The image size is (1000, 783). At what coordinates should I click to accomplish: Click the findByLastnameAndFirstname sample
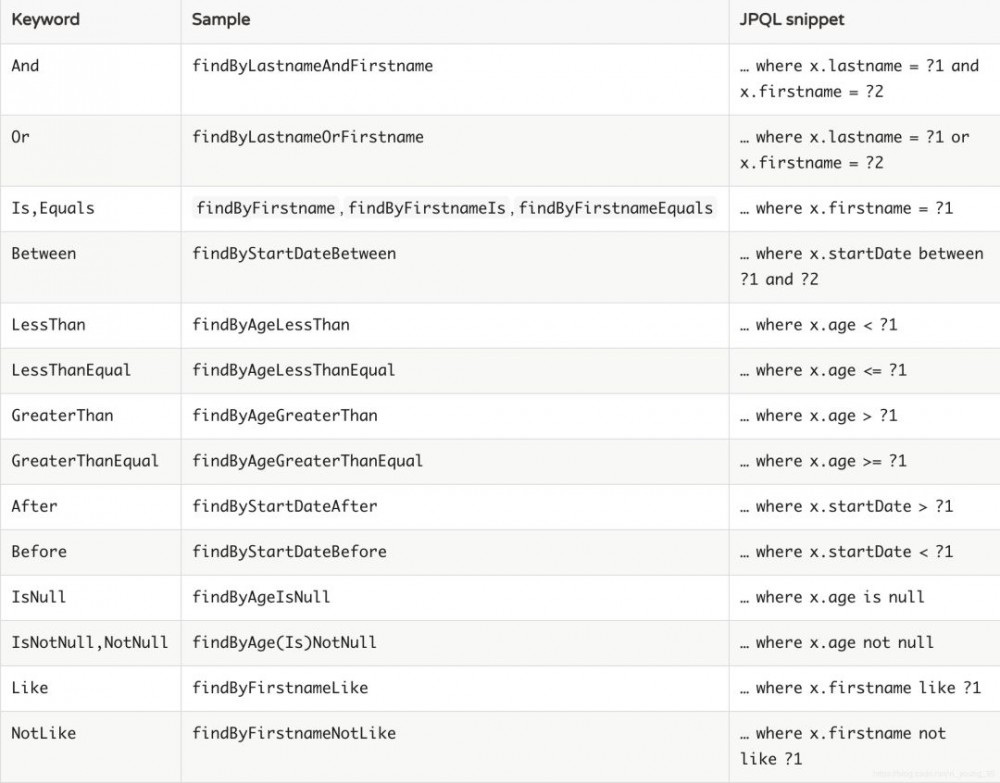coord(314,66)
